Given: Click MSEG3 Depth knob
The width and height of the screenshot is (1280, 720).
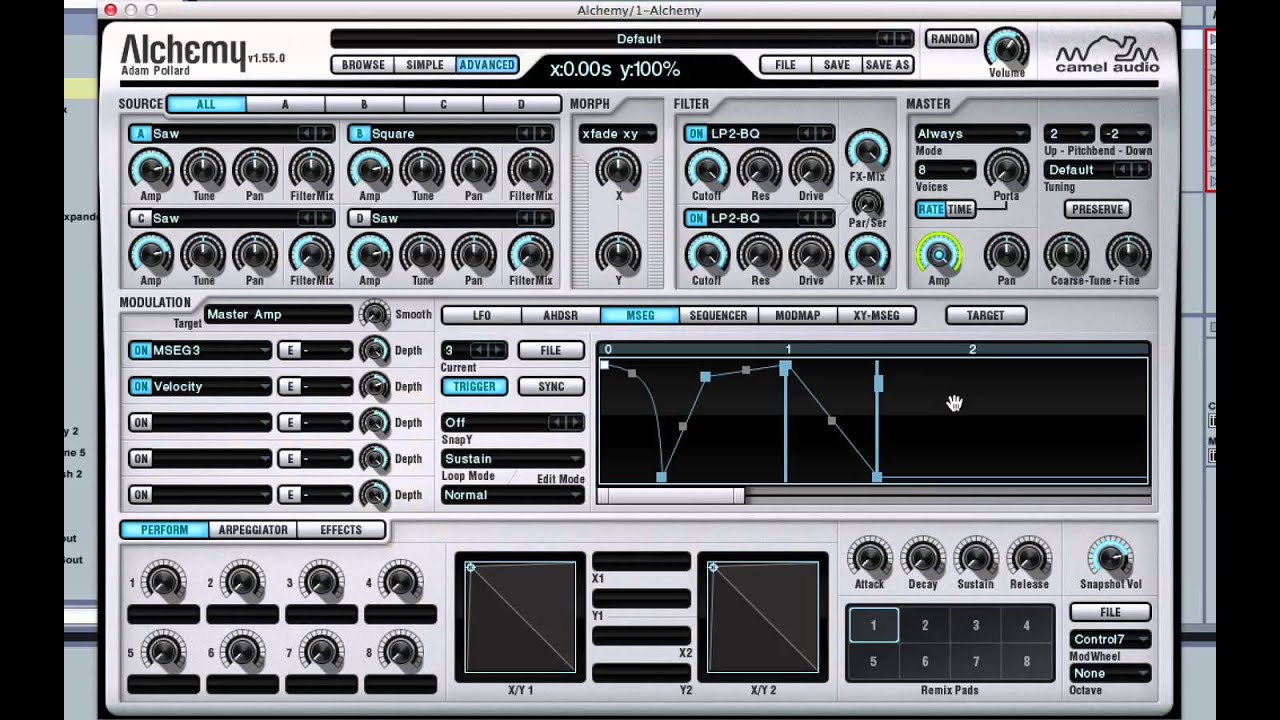Looking at the screenshot, I should click(x=374, y=350).
